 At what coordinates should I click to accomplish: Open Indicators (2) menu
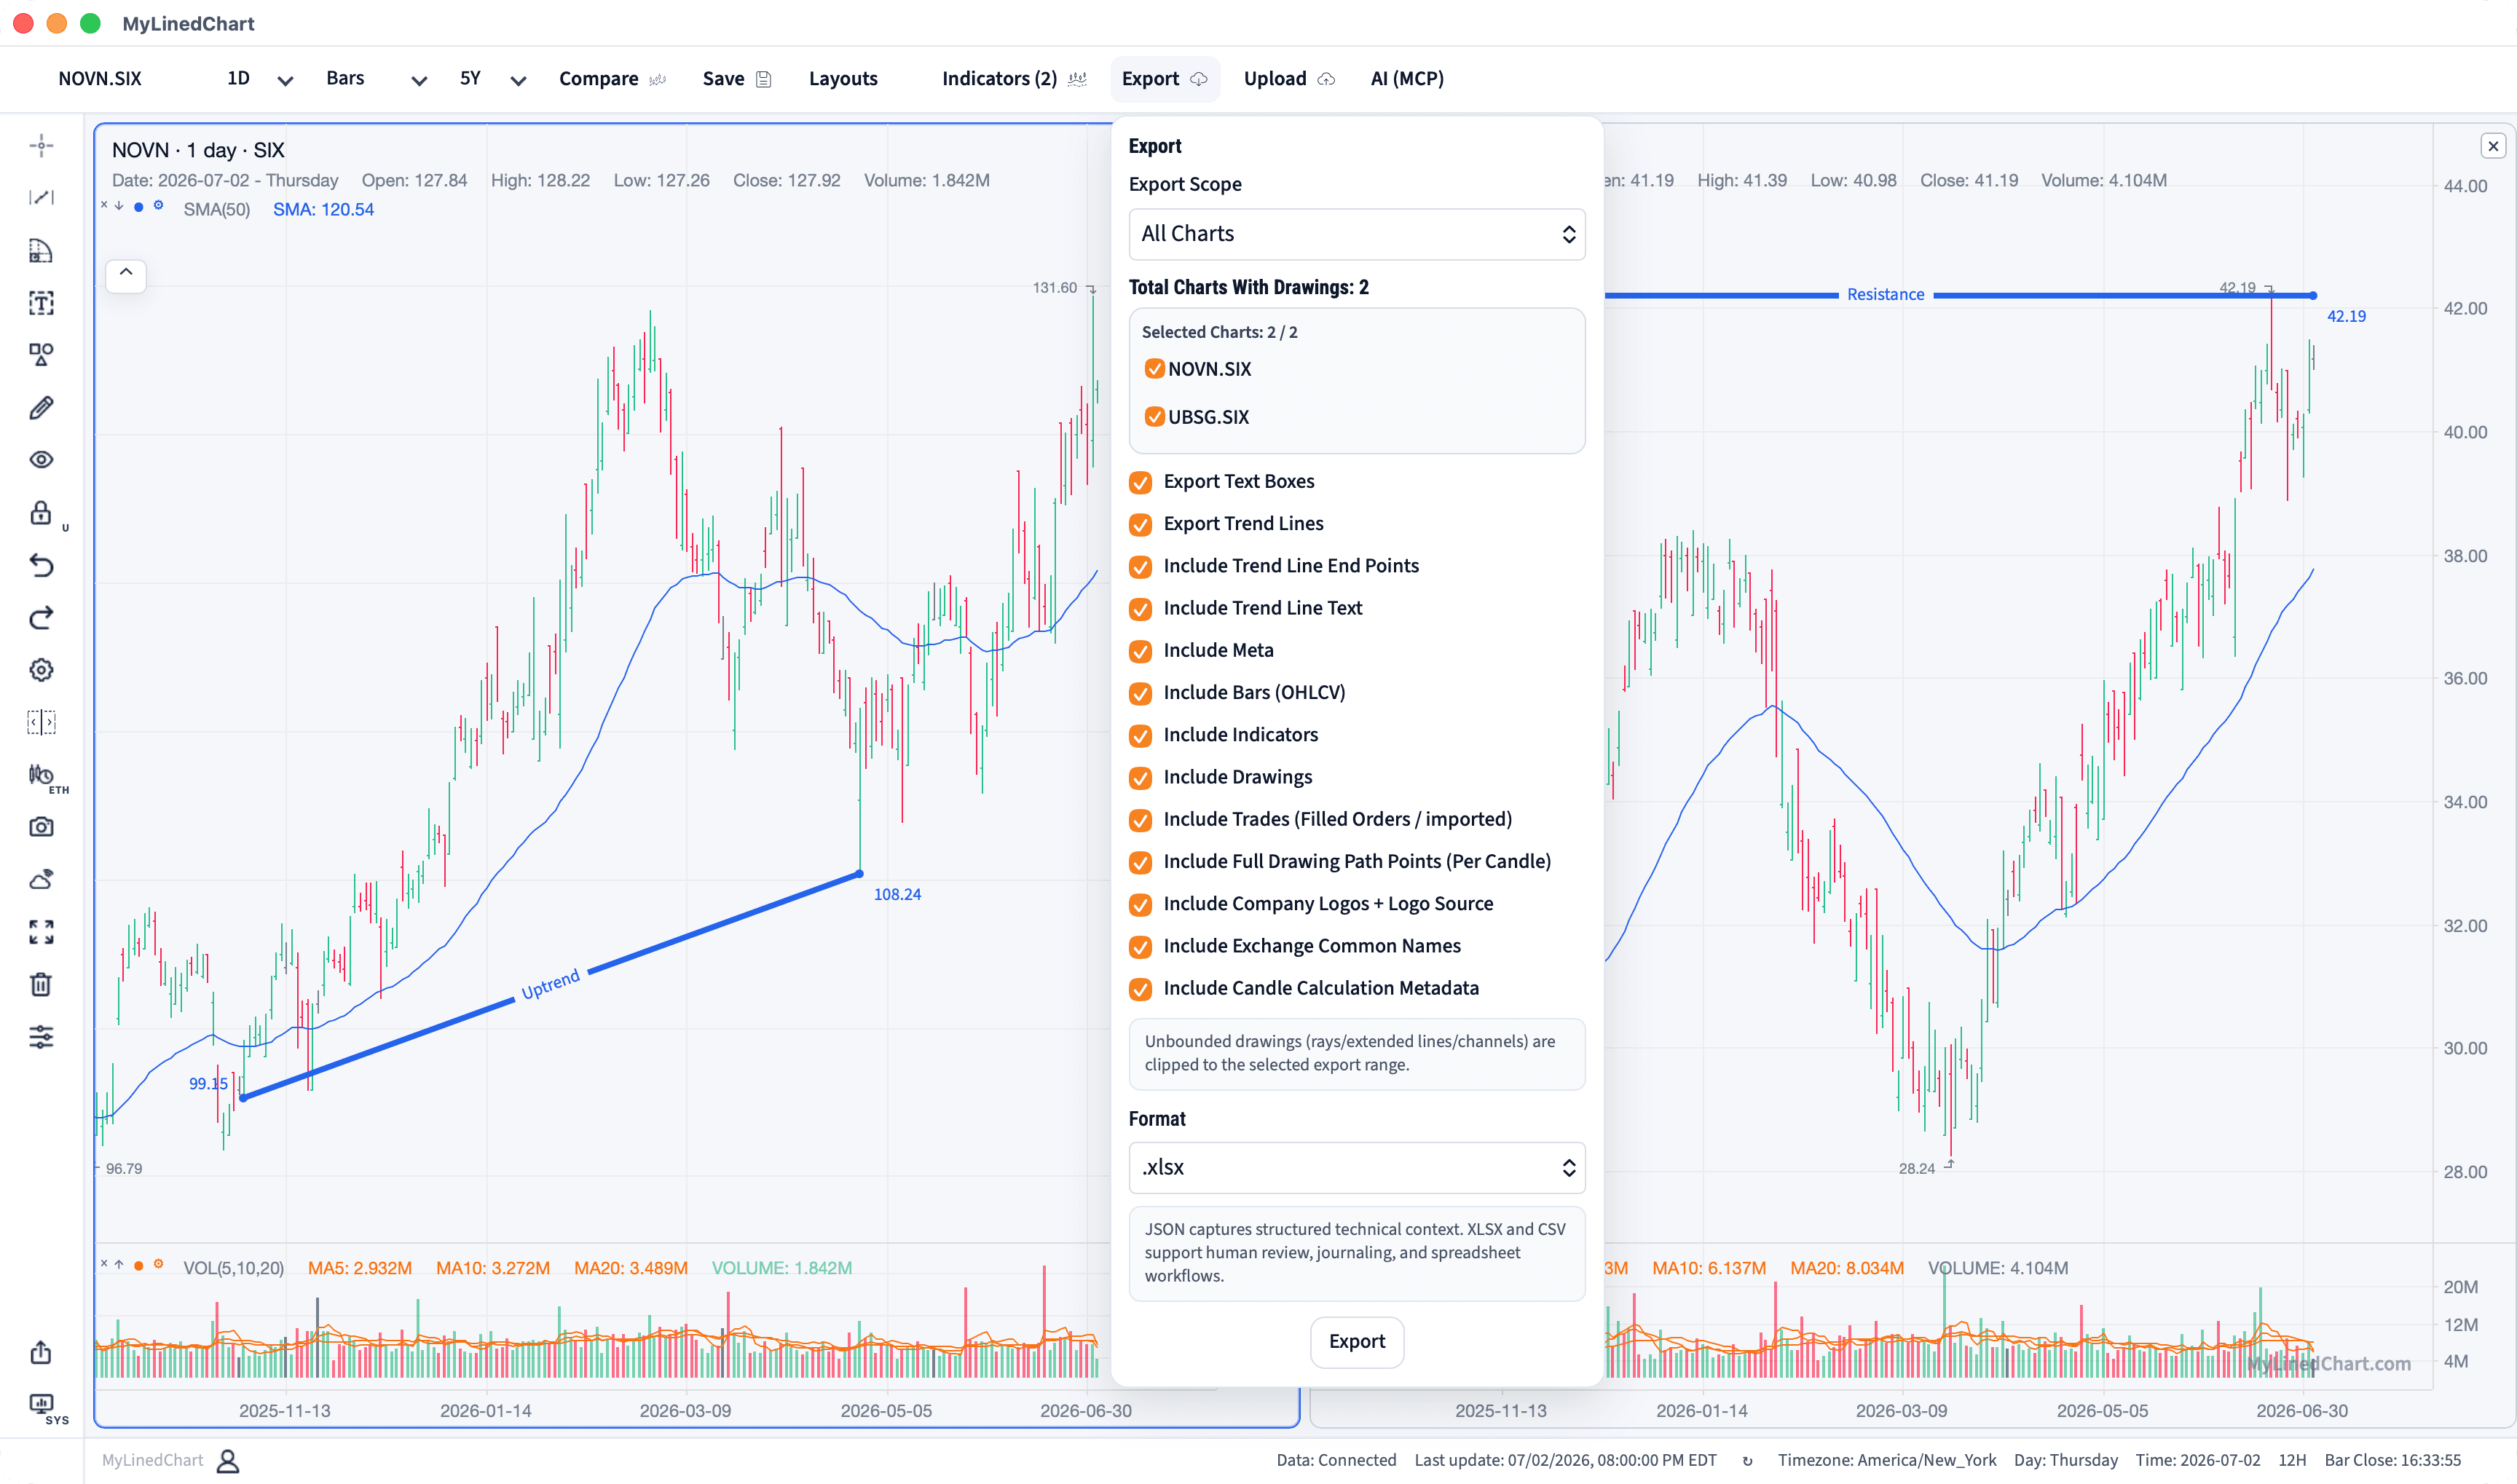point(1013,79)
